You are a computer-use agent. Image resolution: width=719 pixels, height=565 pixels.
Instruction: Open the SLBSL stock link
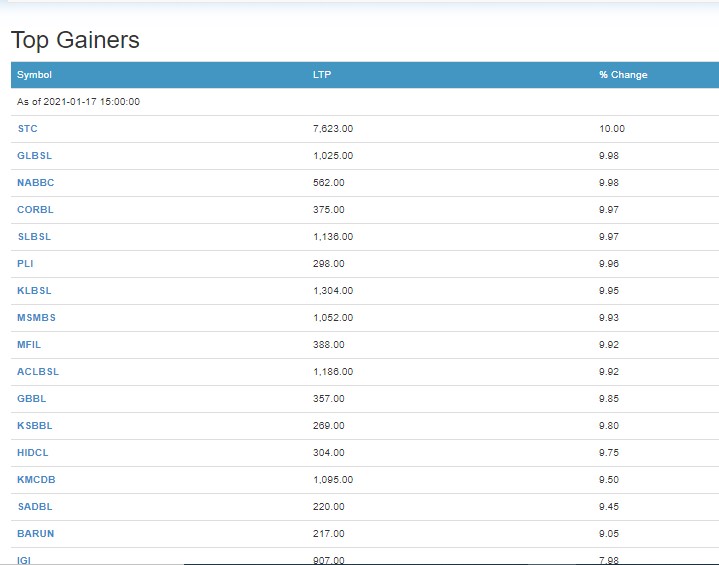point(34,237)
